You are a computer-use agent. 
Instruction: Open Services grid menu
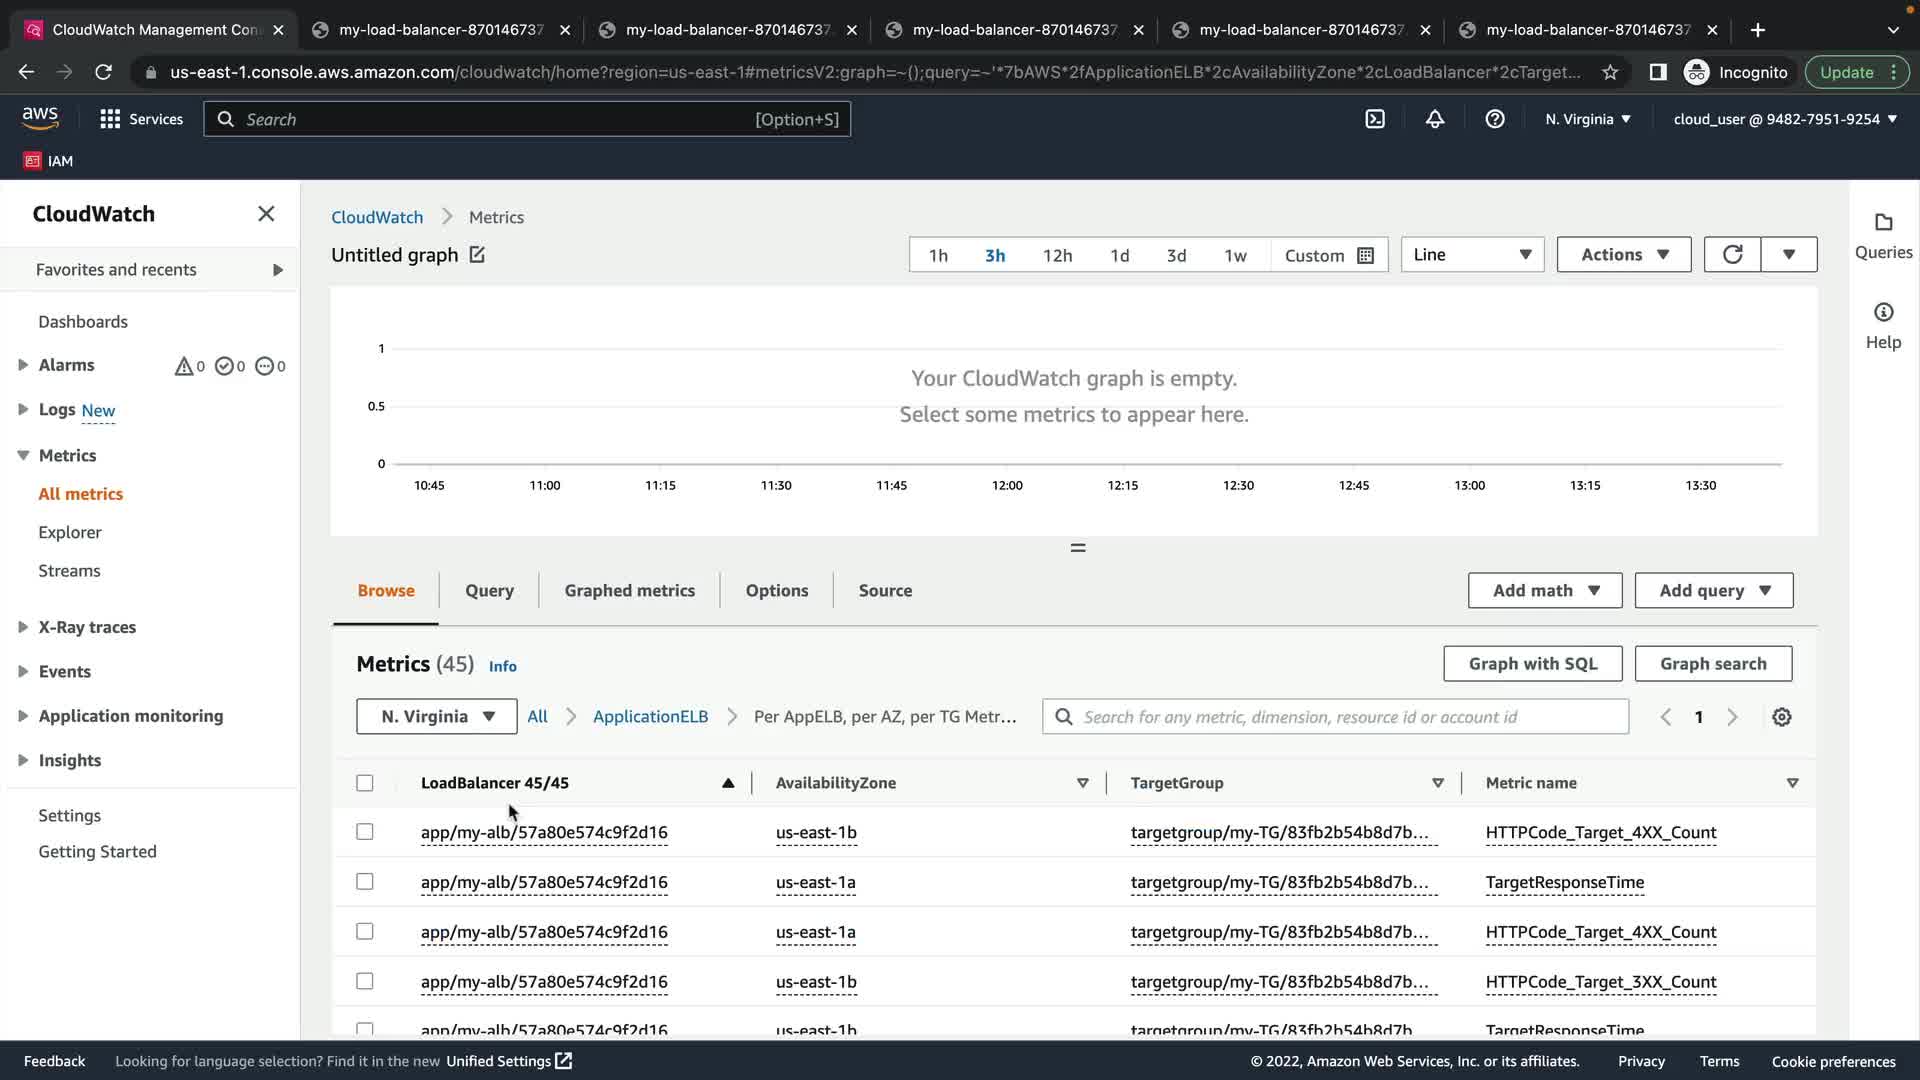110,119
